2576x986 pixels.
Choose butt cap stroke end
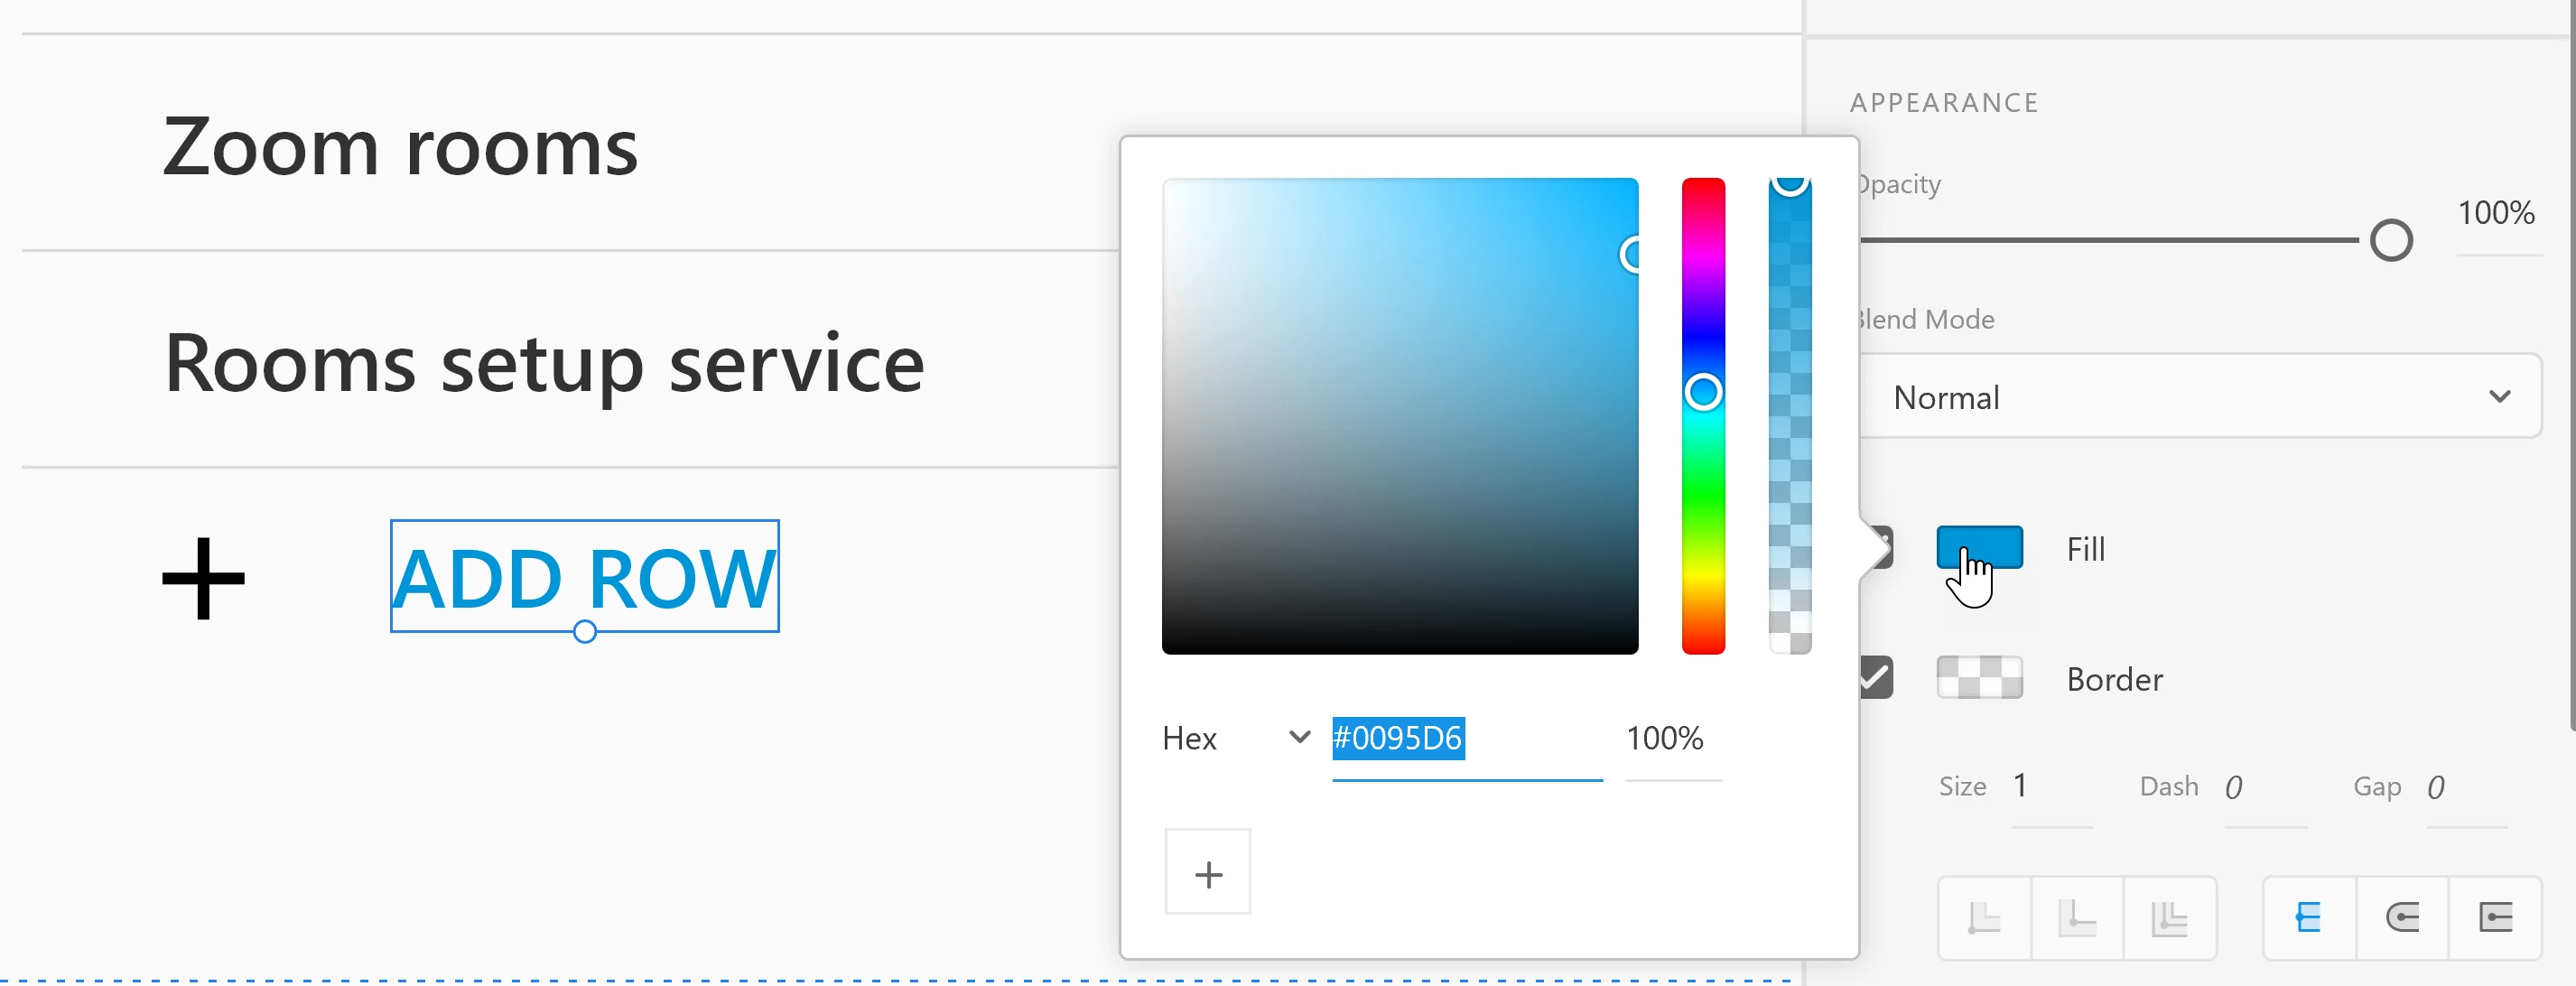[x=2309, y=917]
